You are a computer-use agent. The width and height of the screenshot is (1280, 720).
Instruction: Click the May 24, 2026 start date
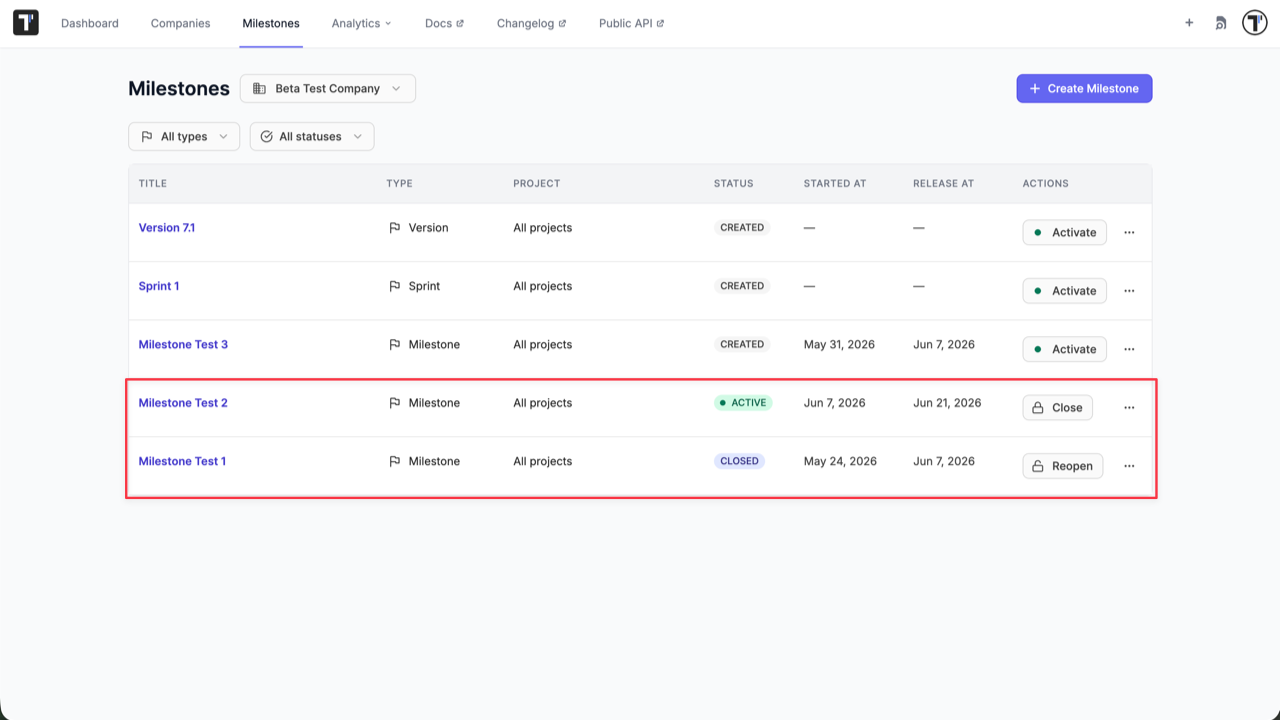tap(840, 461)
